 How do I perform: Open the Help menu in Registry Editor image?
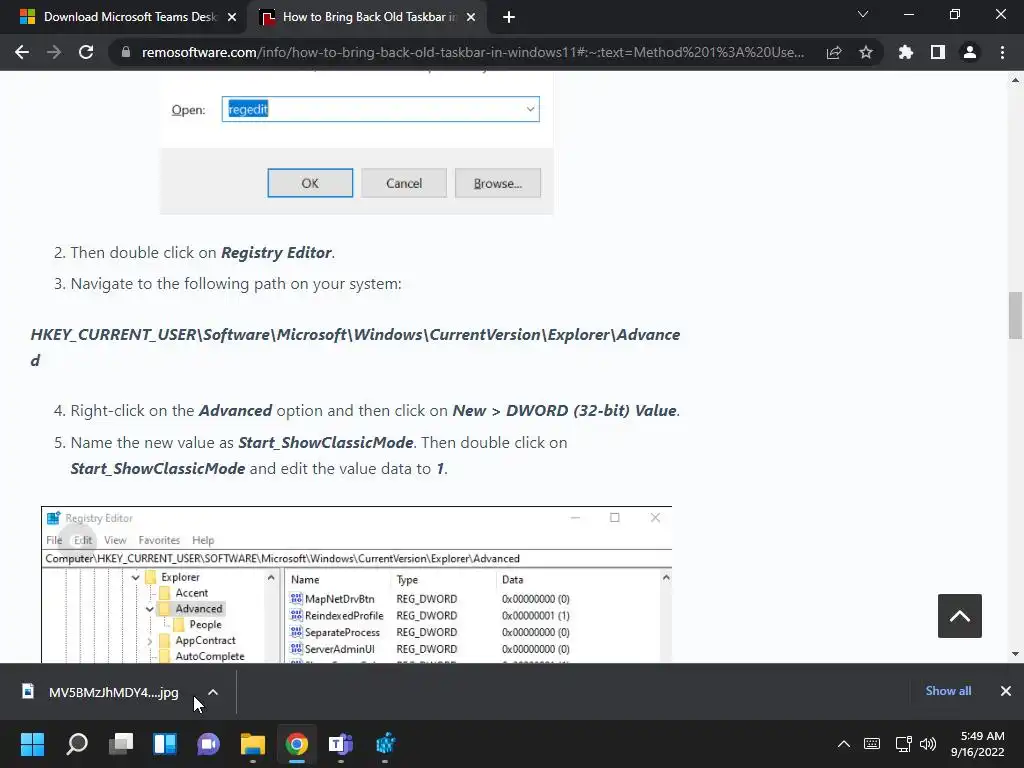(203, 540)
